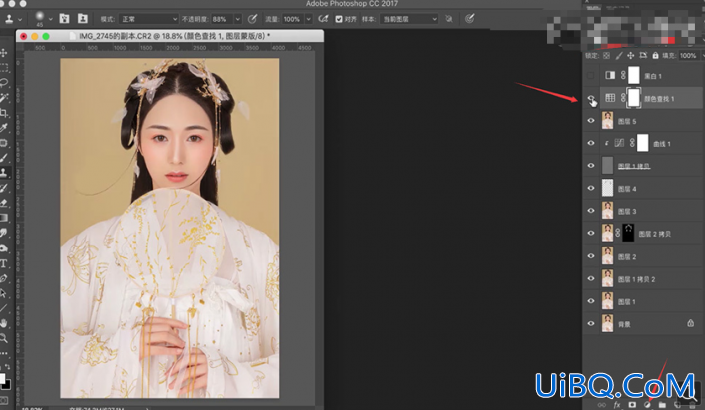Click lock transparent pixels icon
Screen dimensions: 705x410
click(x=607, y=56)
